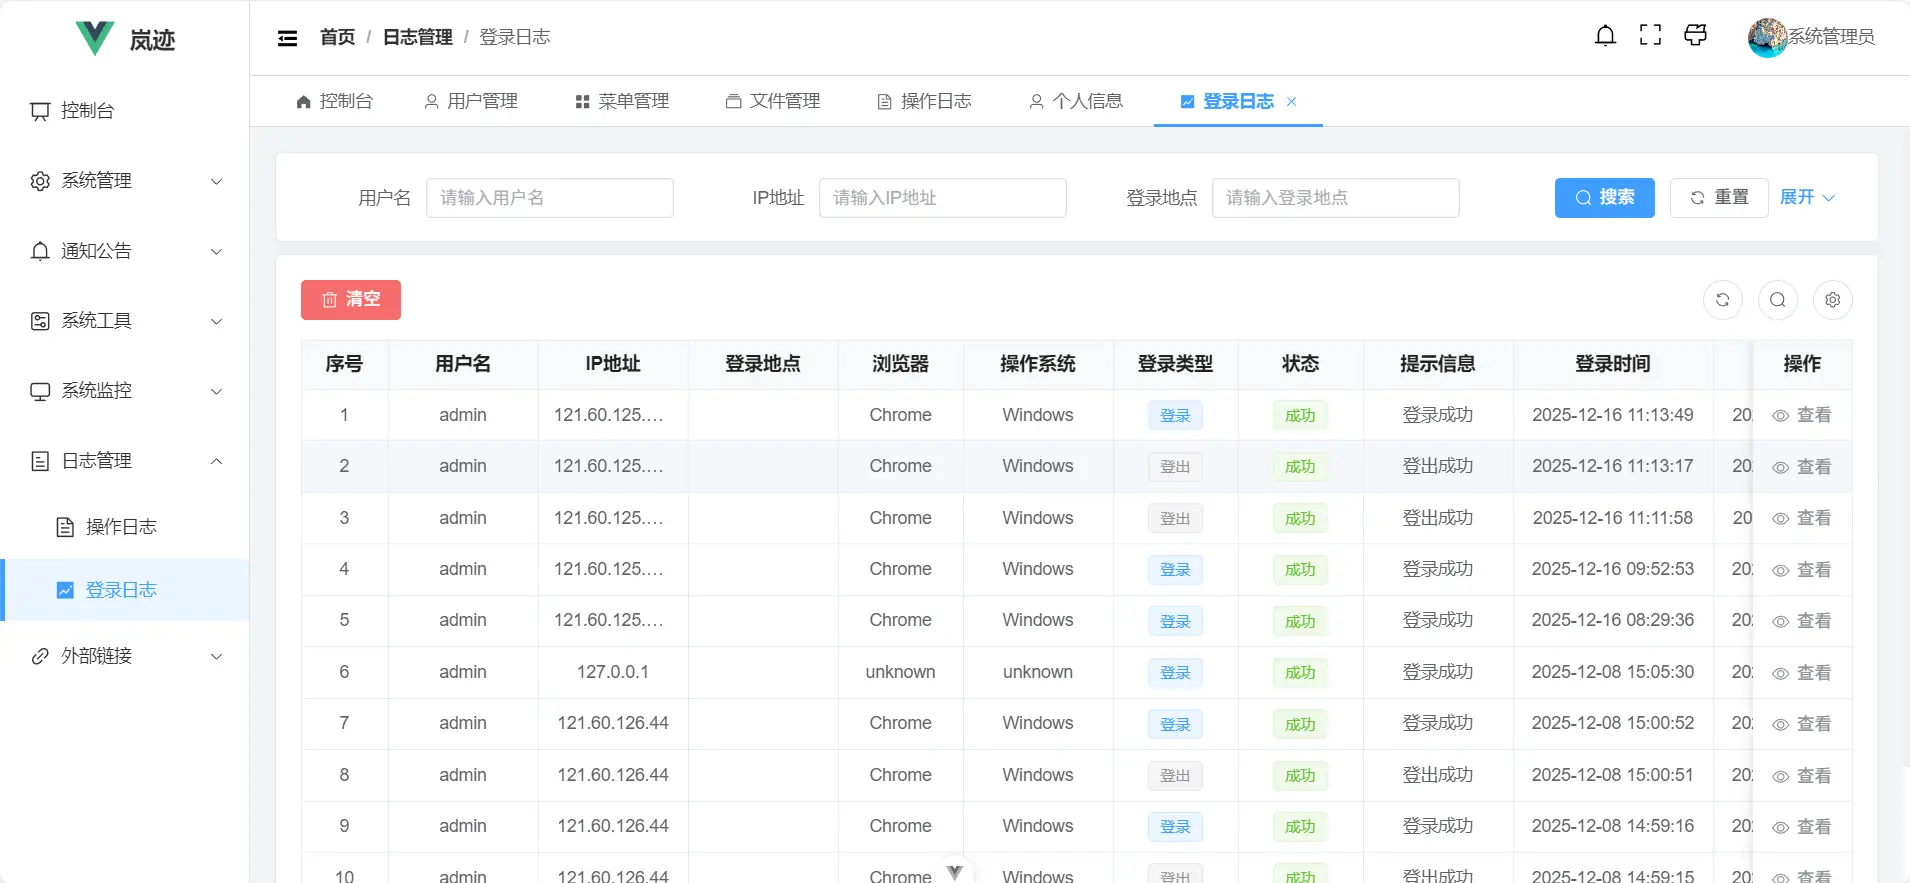Focus the 用户名 input field
1910x883 pixels.
tap(549, 198)
